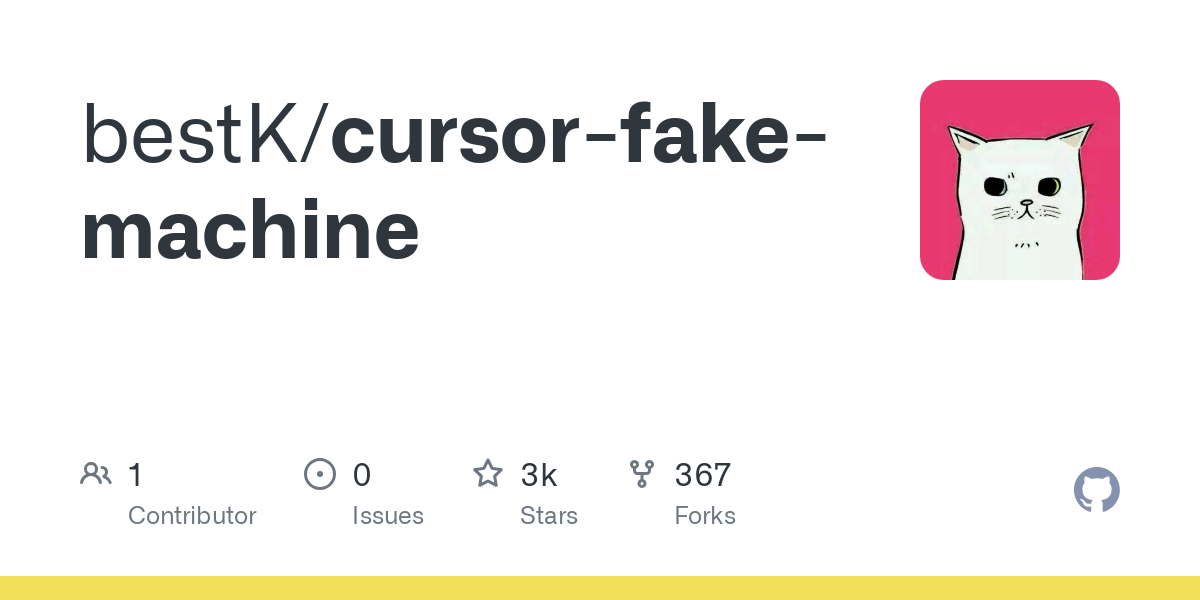Click the Forks label

705,516
